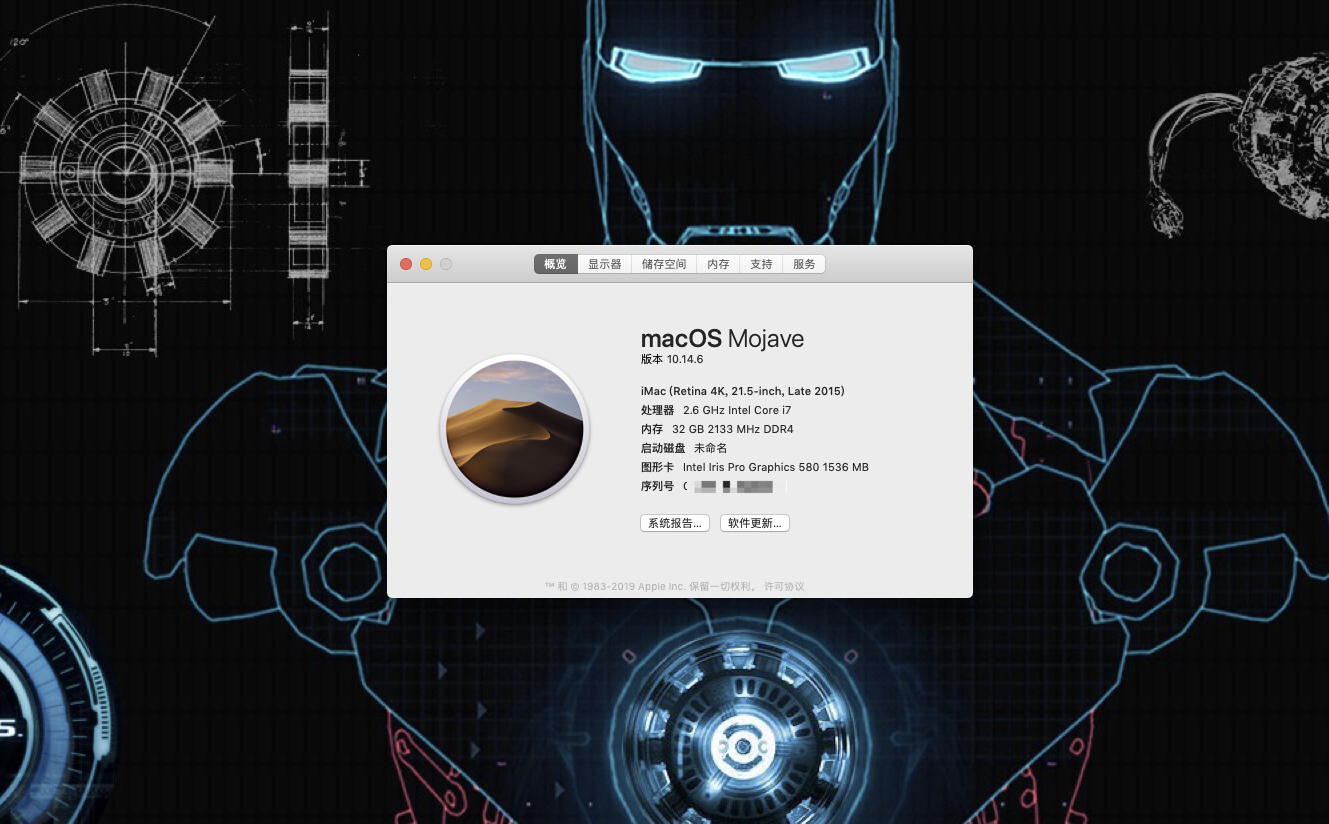Click version text 版本 10.14.6

point(672,360)
